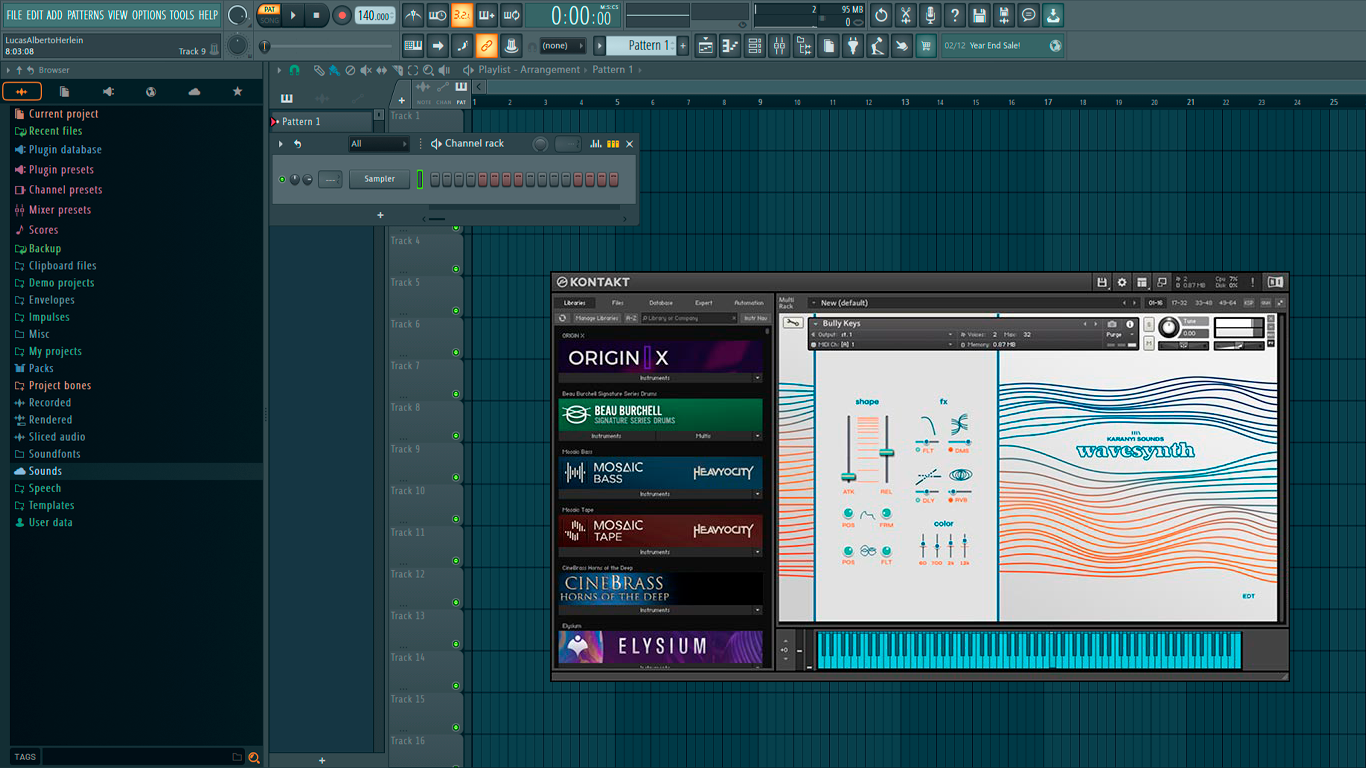Click the record button in transport

pyautogui.click(x=342, y=15)
